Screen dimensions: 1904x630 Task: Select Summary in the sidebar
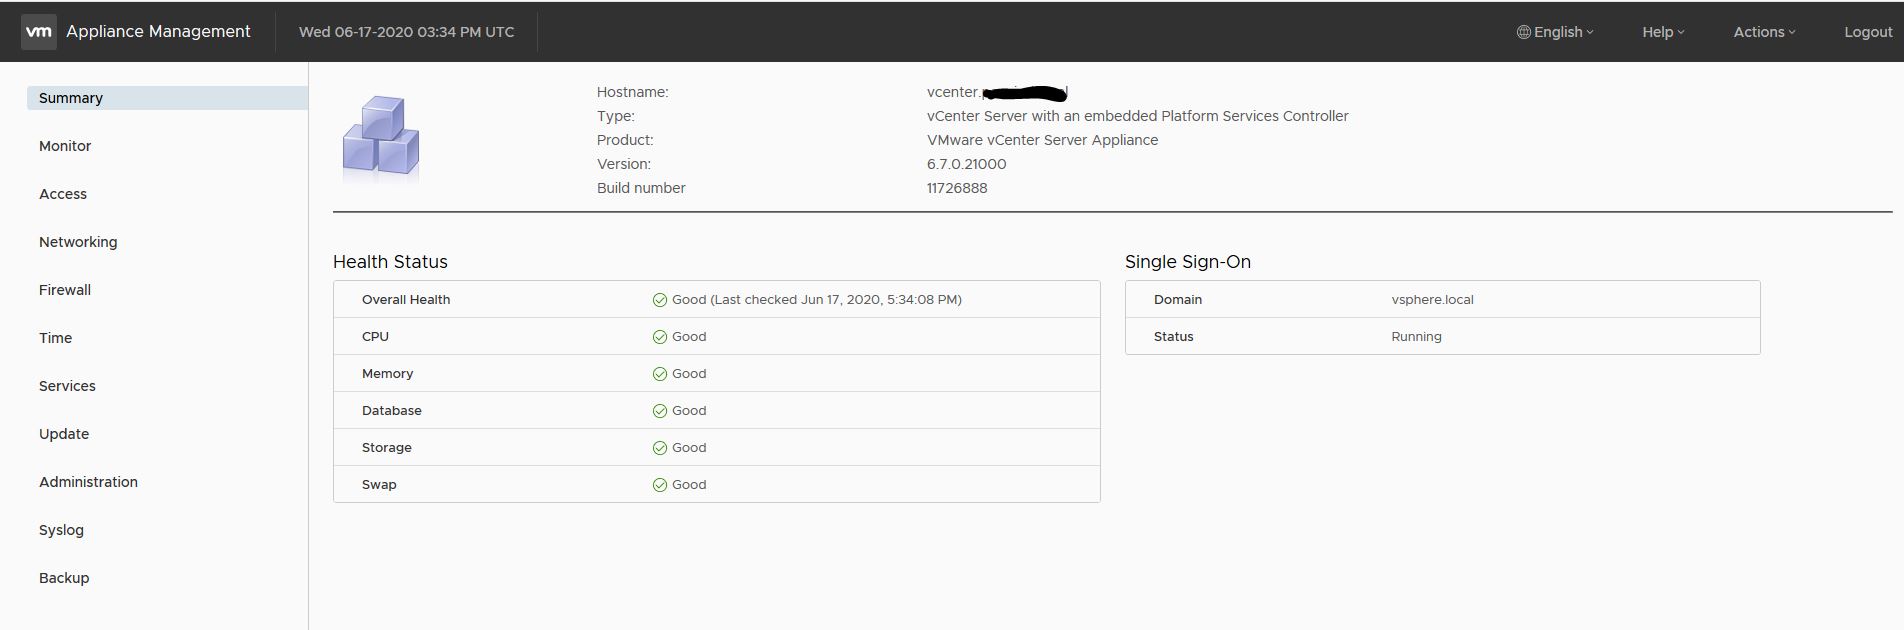coord(167,98)
